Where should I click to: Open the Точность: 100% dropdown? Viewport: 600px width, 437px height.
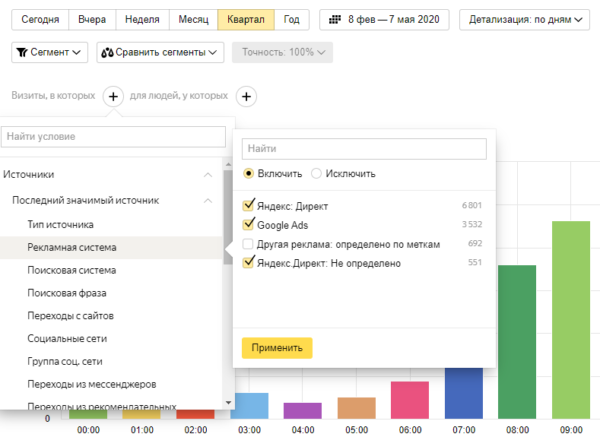[x=282, y=52]
